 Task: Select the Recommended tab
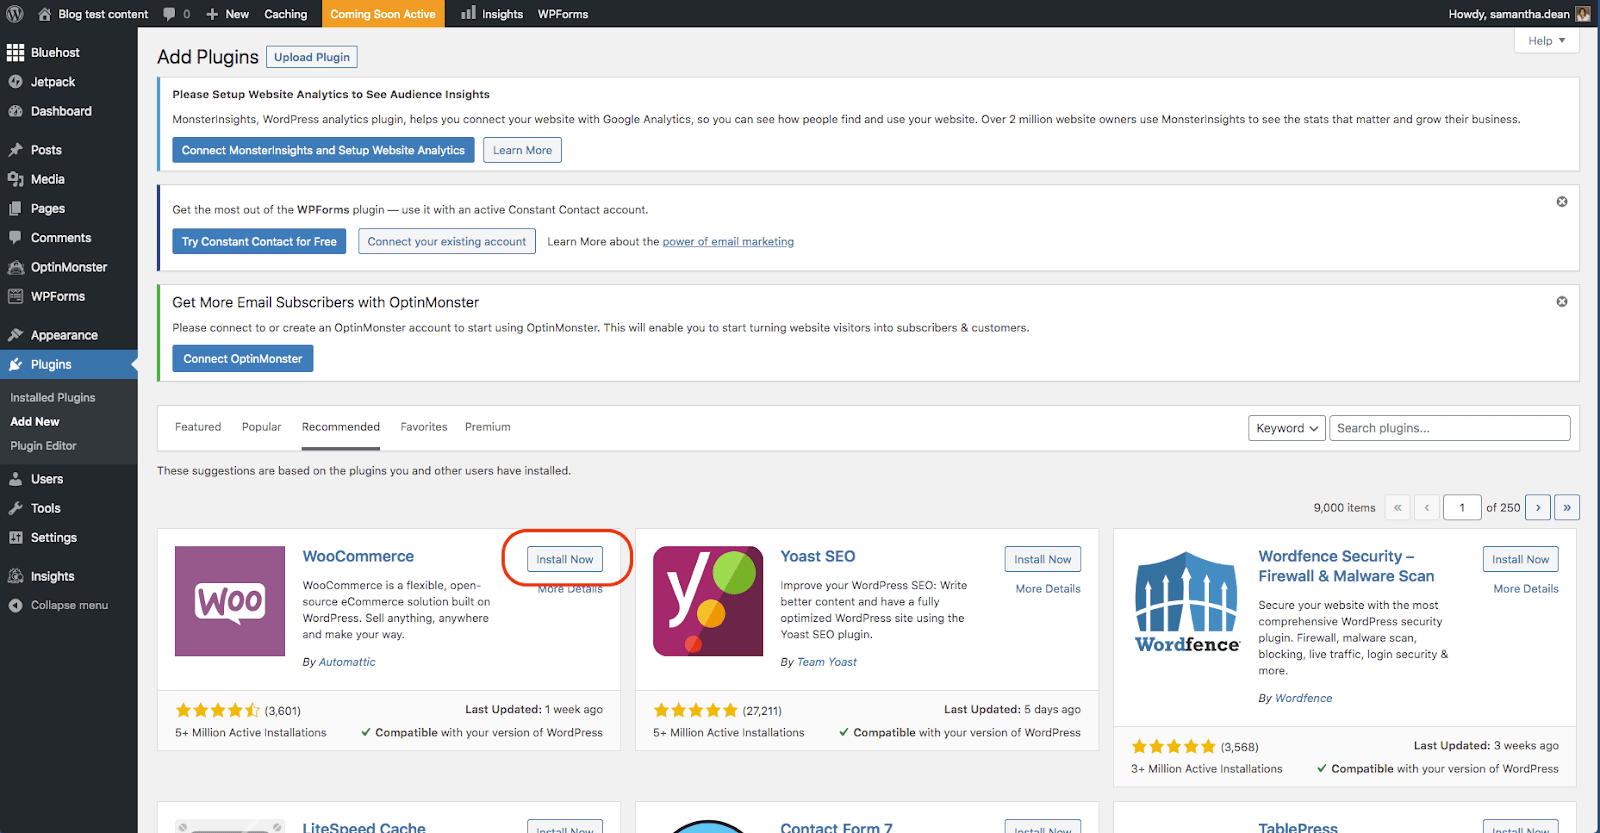341,427
